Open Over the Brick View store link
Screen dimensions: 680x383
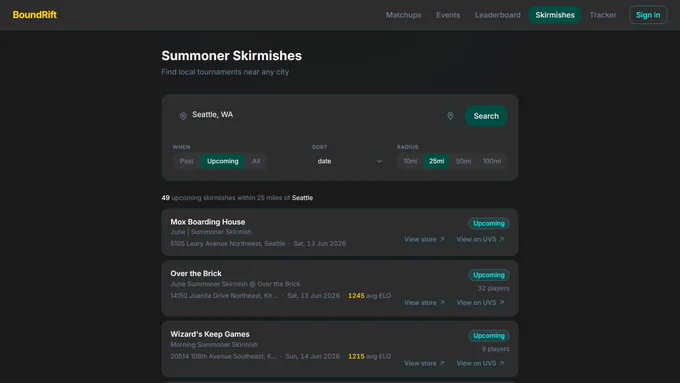click(424, 303)
